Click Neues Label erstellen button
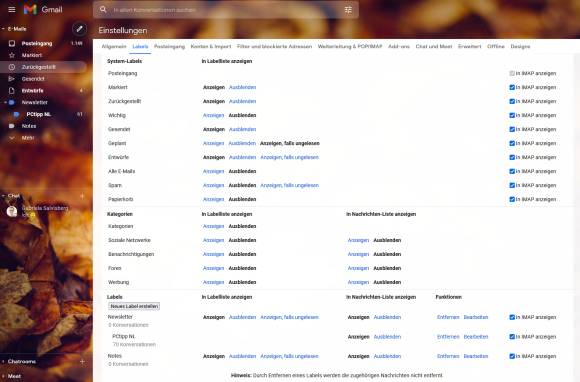Image resolution: width=580 pixels, height=382 pixels. (134, 306)
